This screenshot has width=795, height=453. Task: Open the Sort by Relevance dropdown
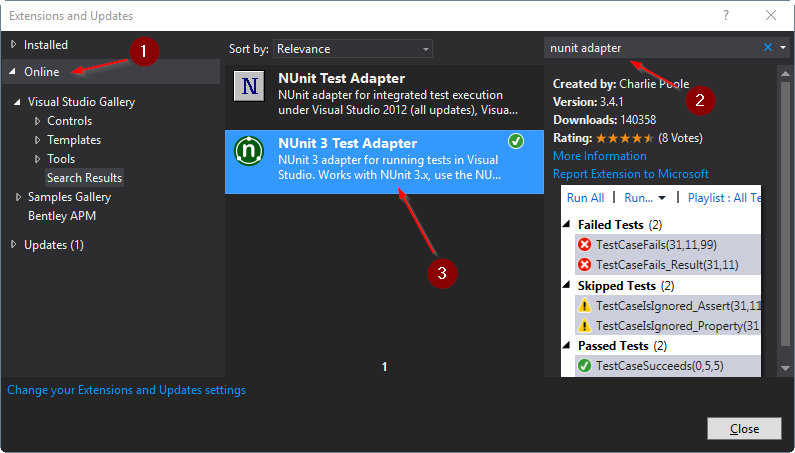352,49
